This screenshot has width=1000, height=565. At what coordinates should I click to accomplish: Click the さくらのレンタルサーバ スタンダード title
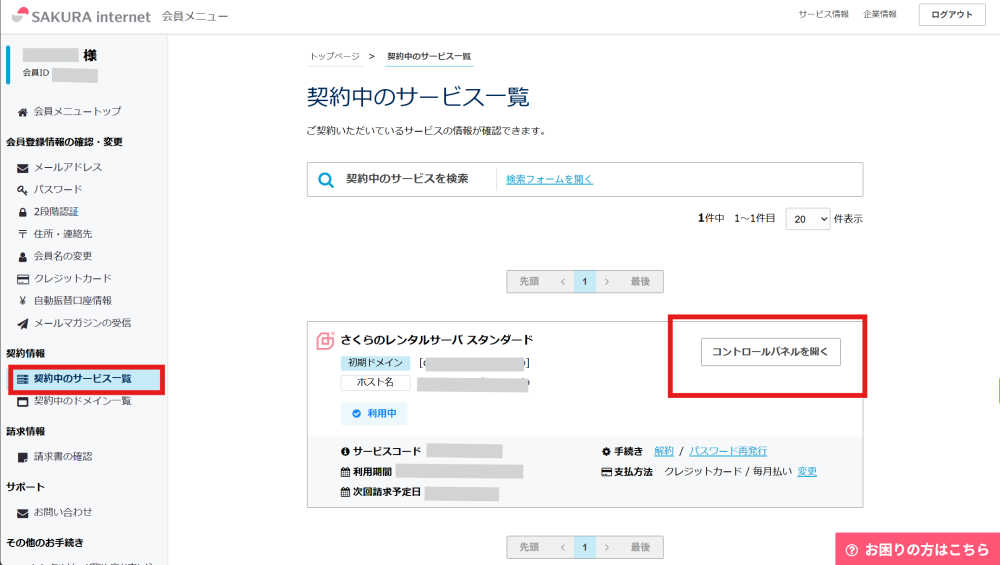[x=437, y=340]
